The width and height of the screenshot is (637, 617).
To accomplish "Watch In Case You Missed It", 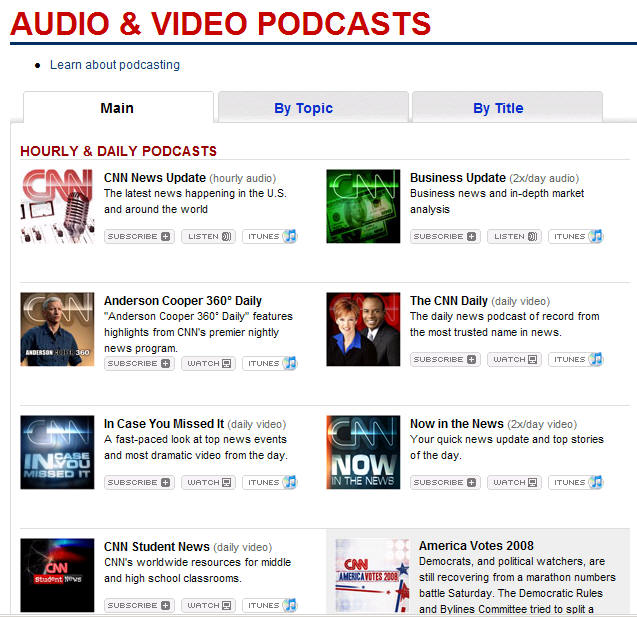I will (208, 482).
